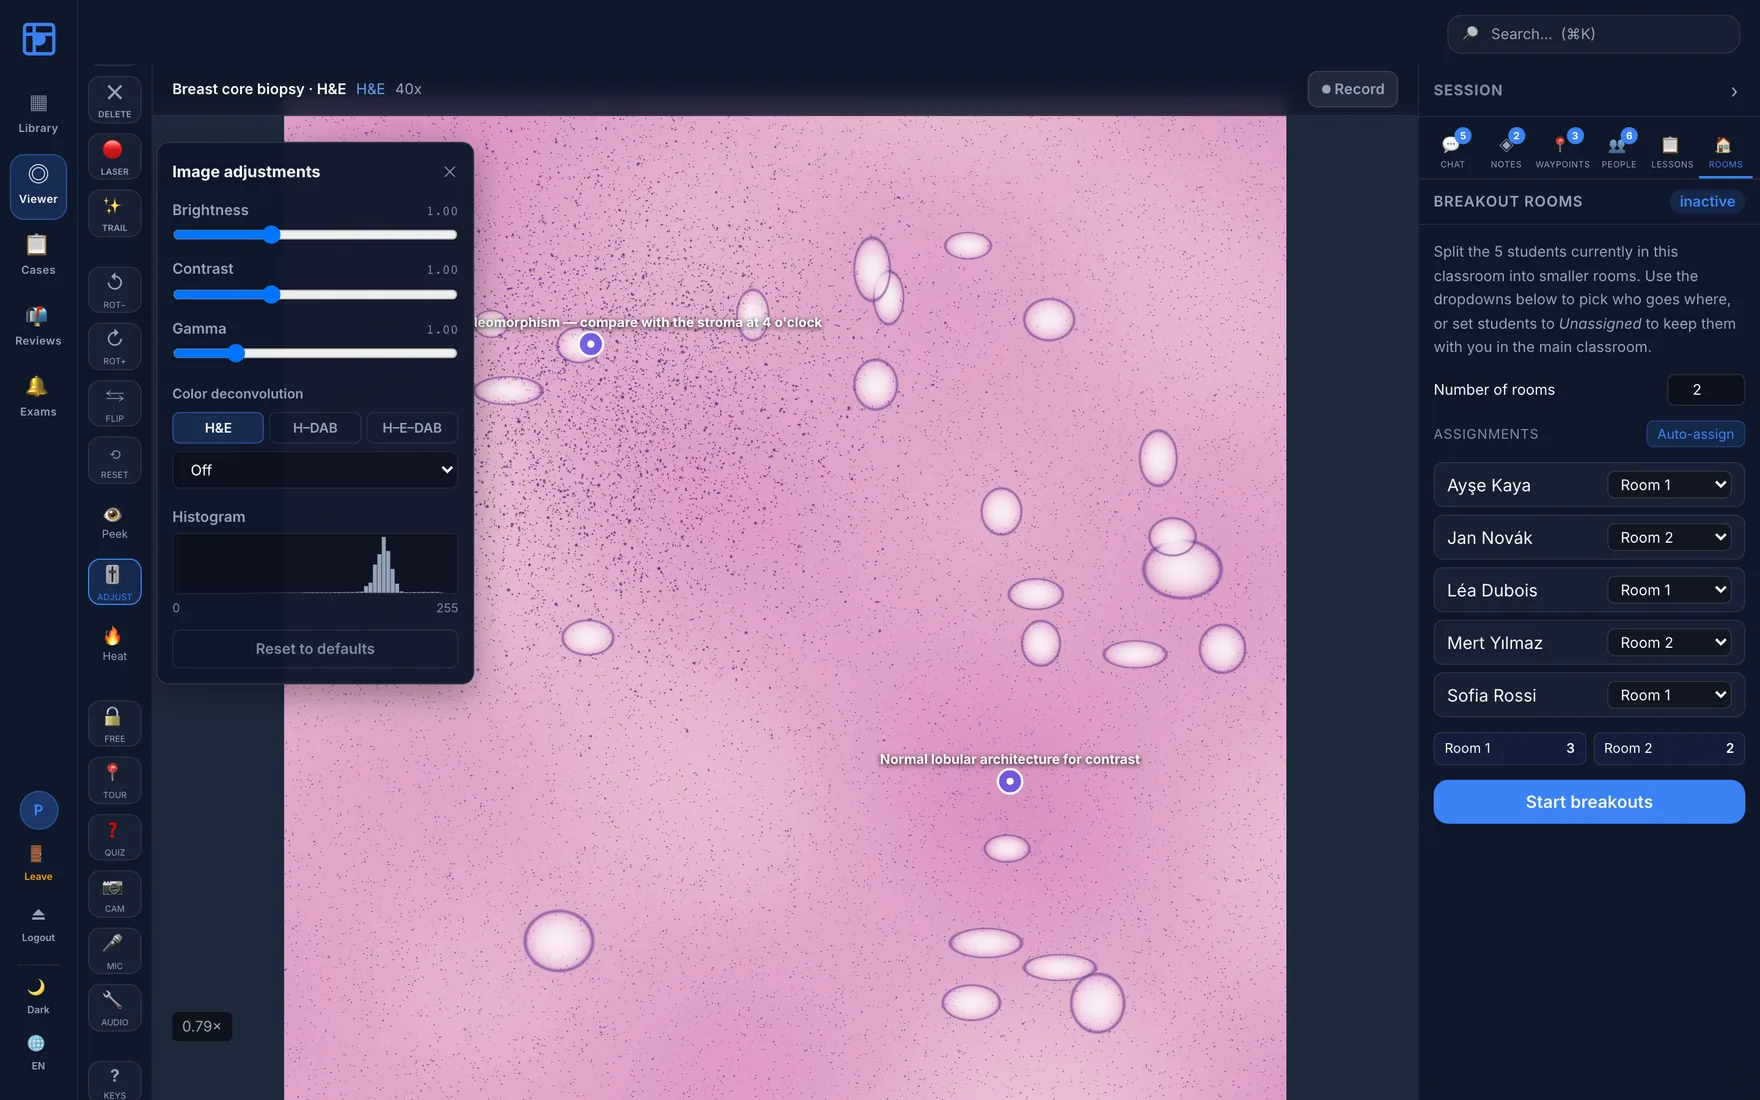The image size is (1760, 1100).
Task: Select H&E color deconvolution mode
Action: (x=218, y=428)
